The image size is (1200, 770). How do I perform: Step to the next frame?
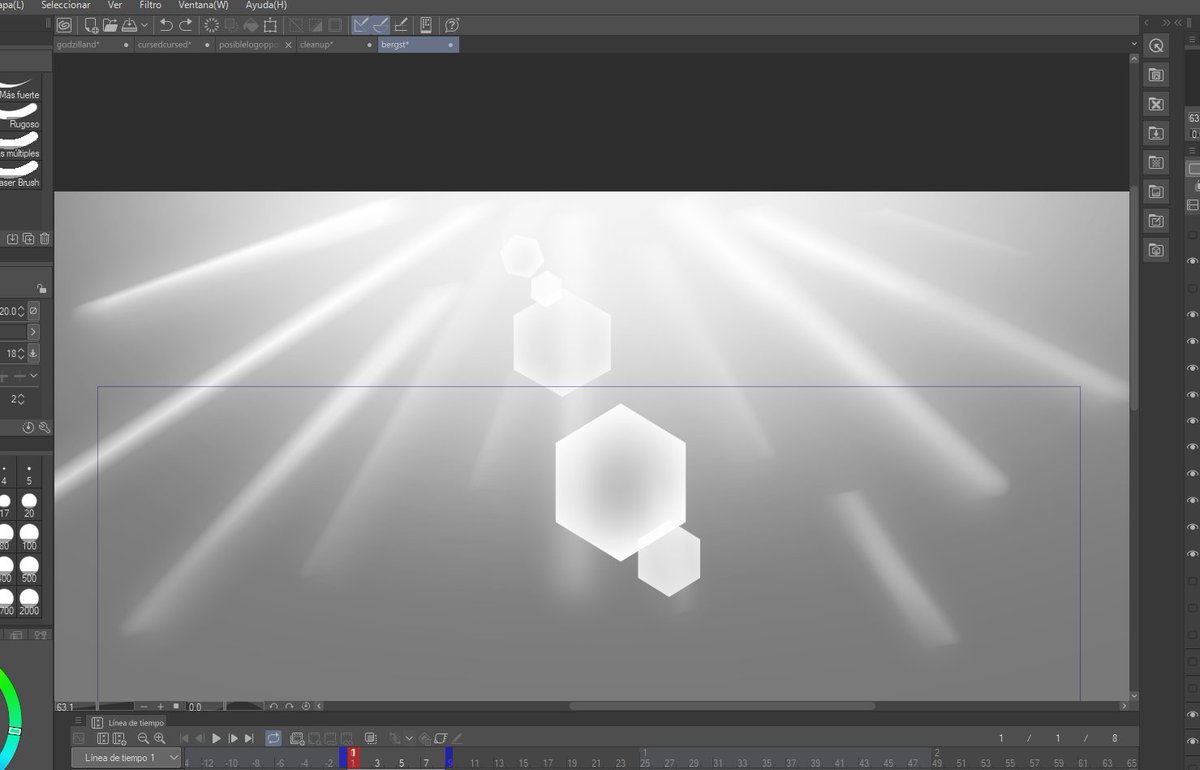pyautogui.click(x=233, y=738)
